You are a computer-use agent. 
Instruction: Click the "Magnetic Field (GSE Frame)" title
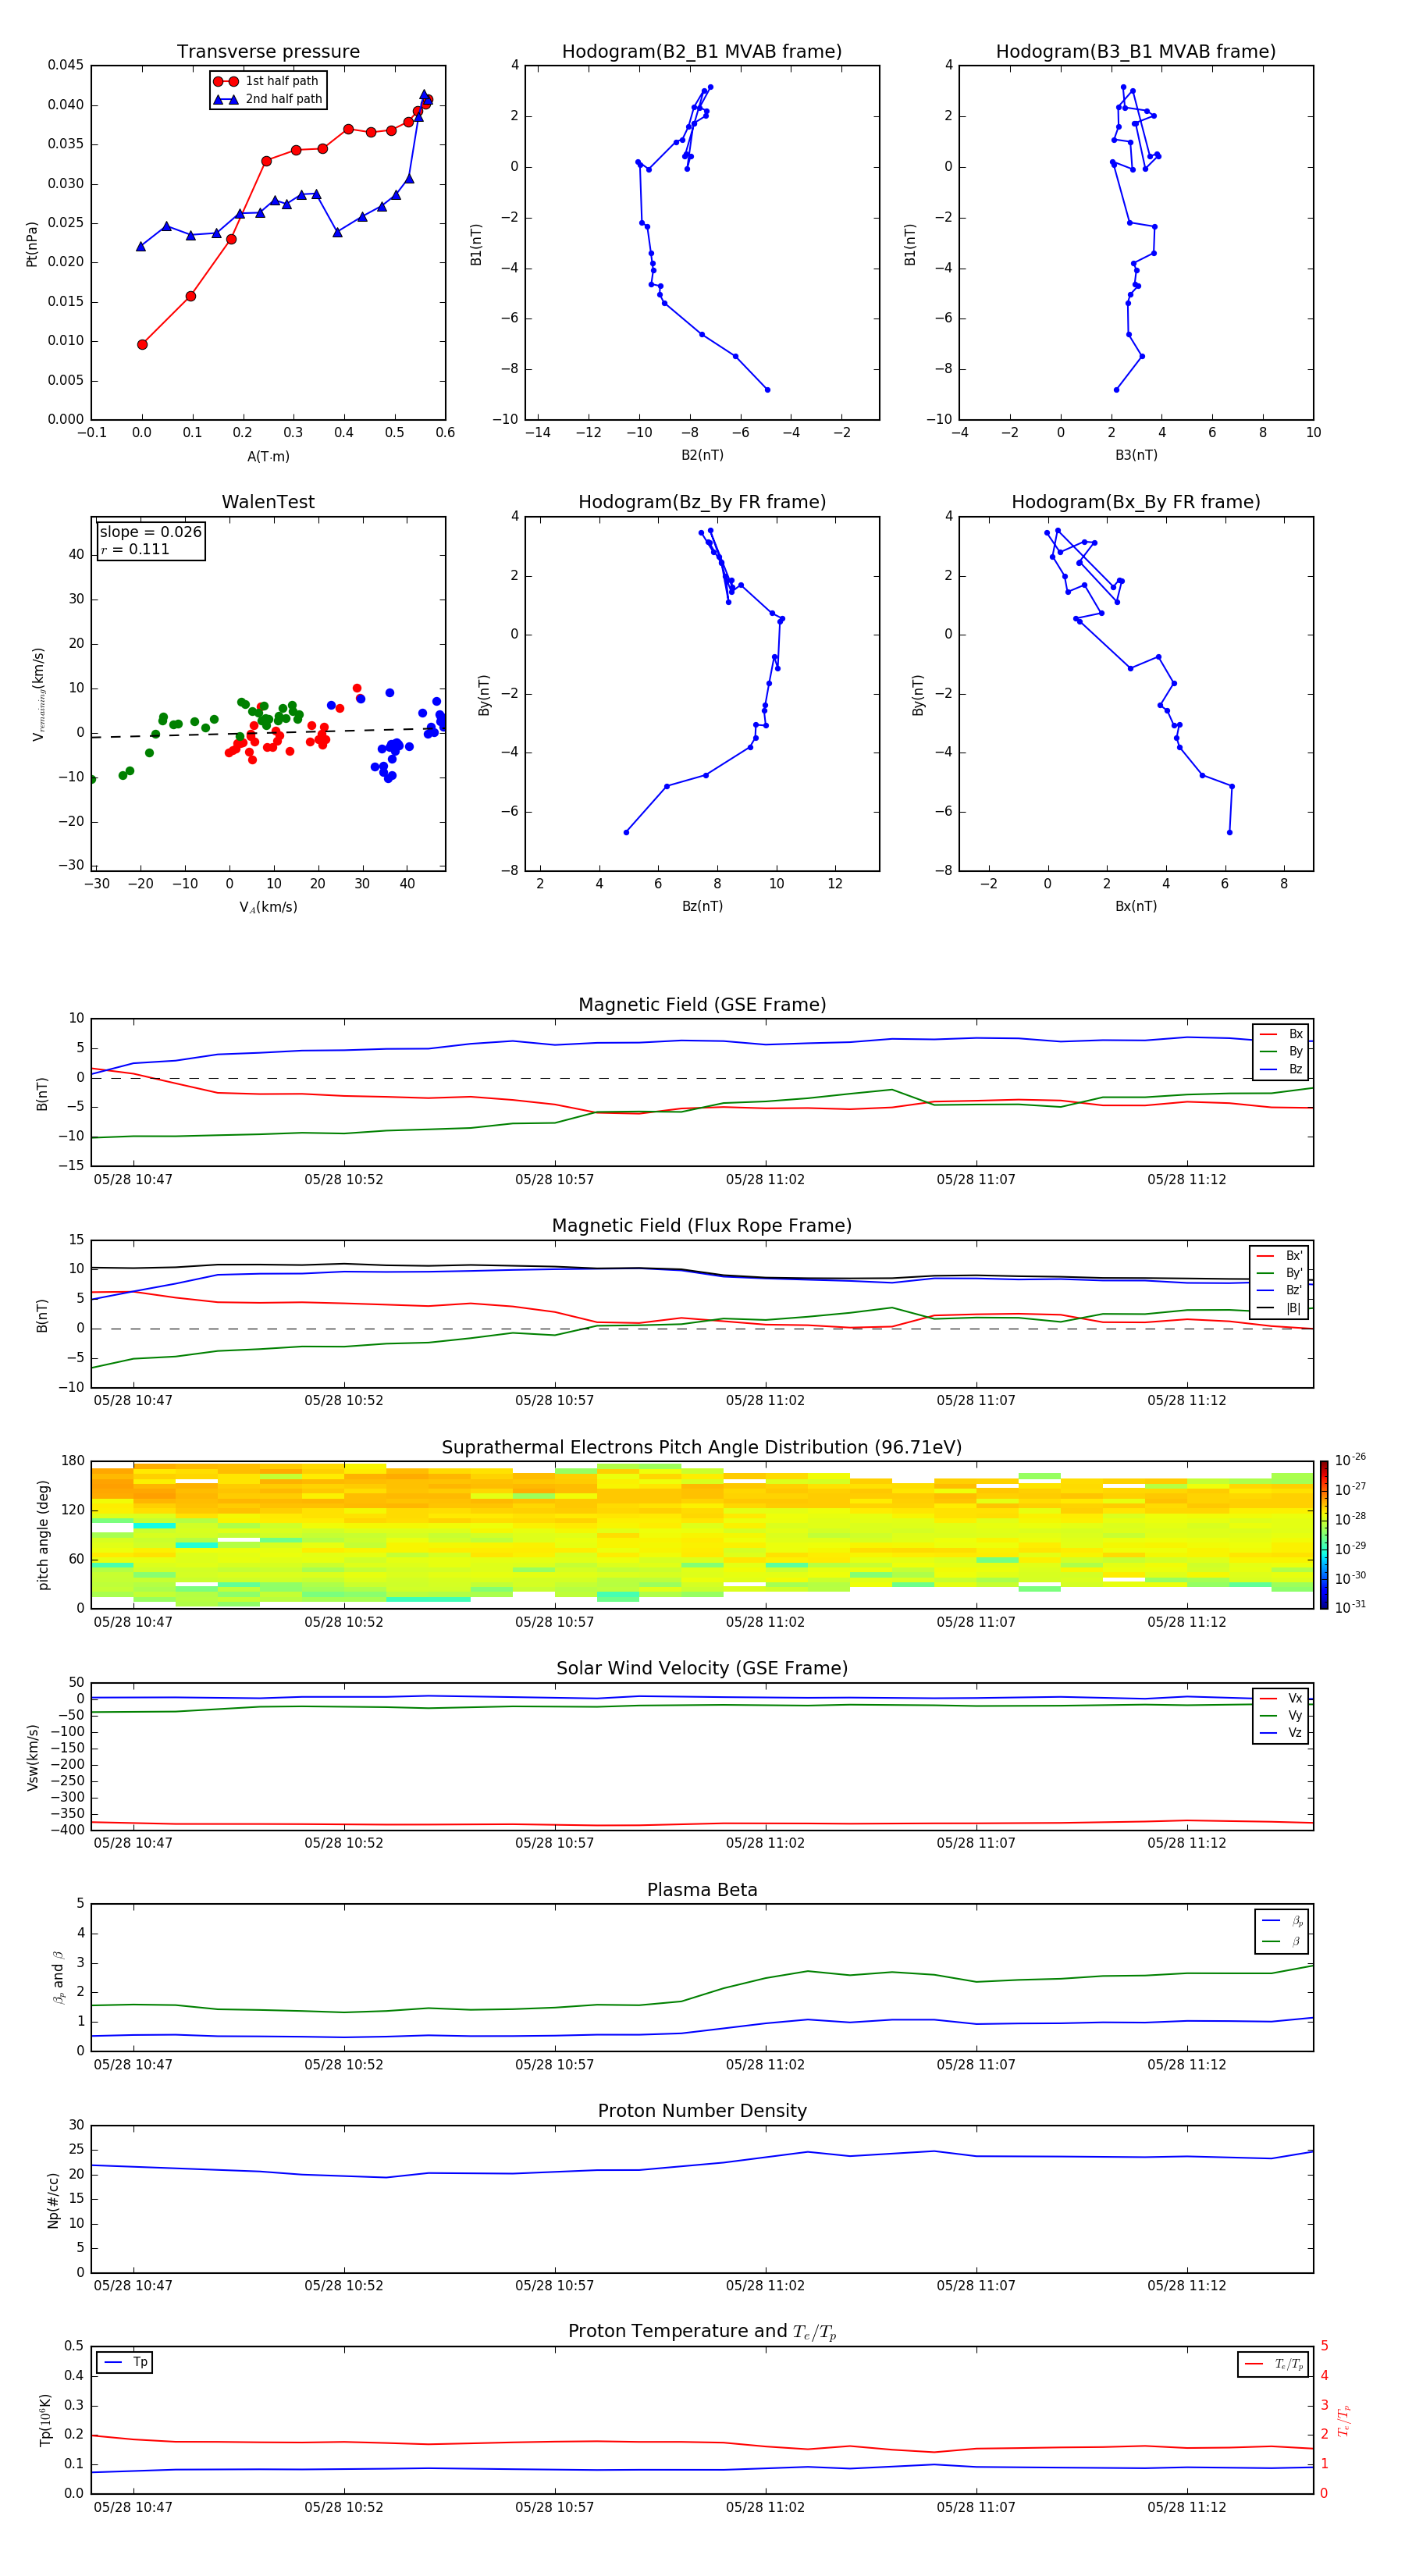702,1005
